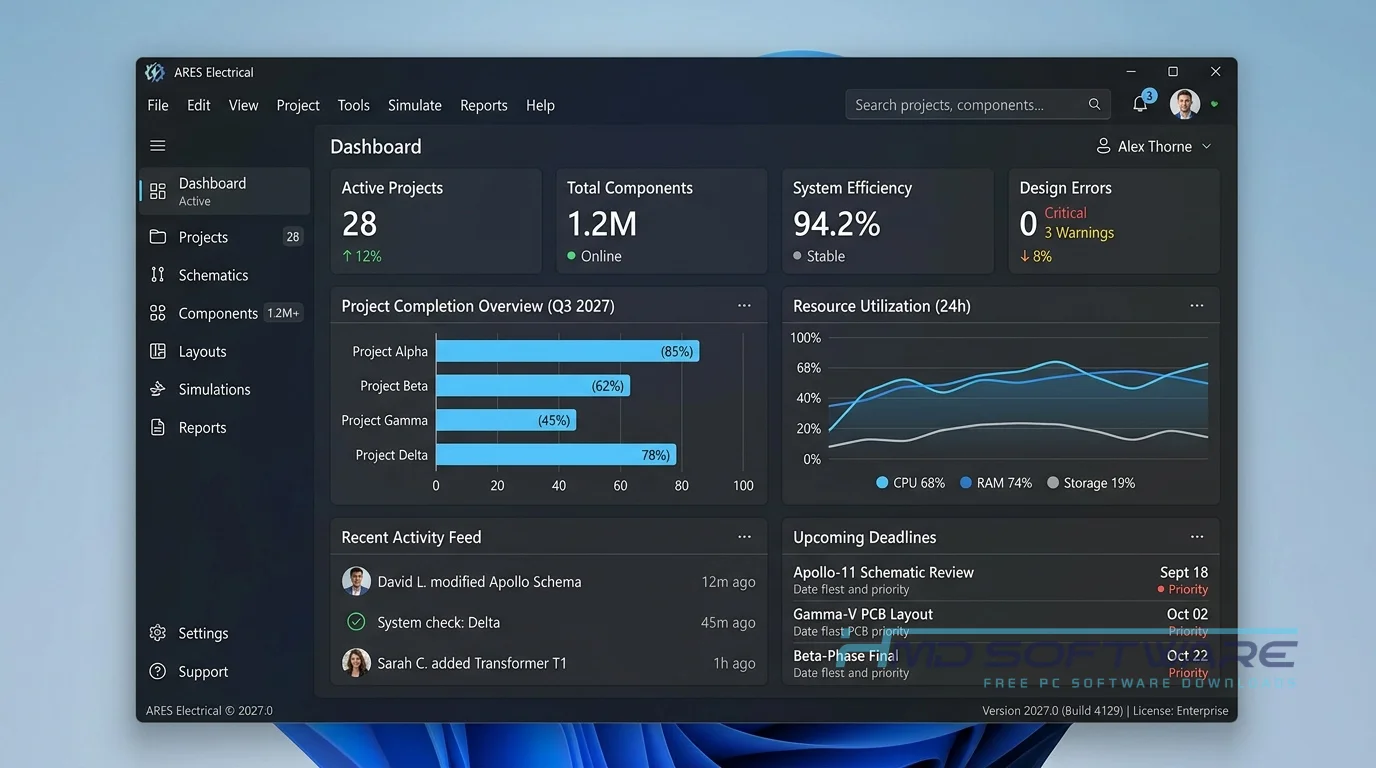Click the Support question mark icon
Viewport: 1376px width, 768px height.
(x=158, y=672)
